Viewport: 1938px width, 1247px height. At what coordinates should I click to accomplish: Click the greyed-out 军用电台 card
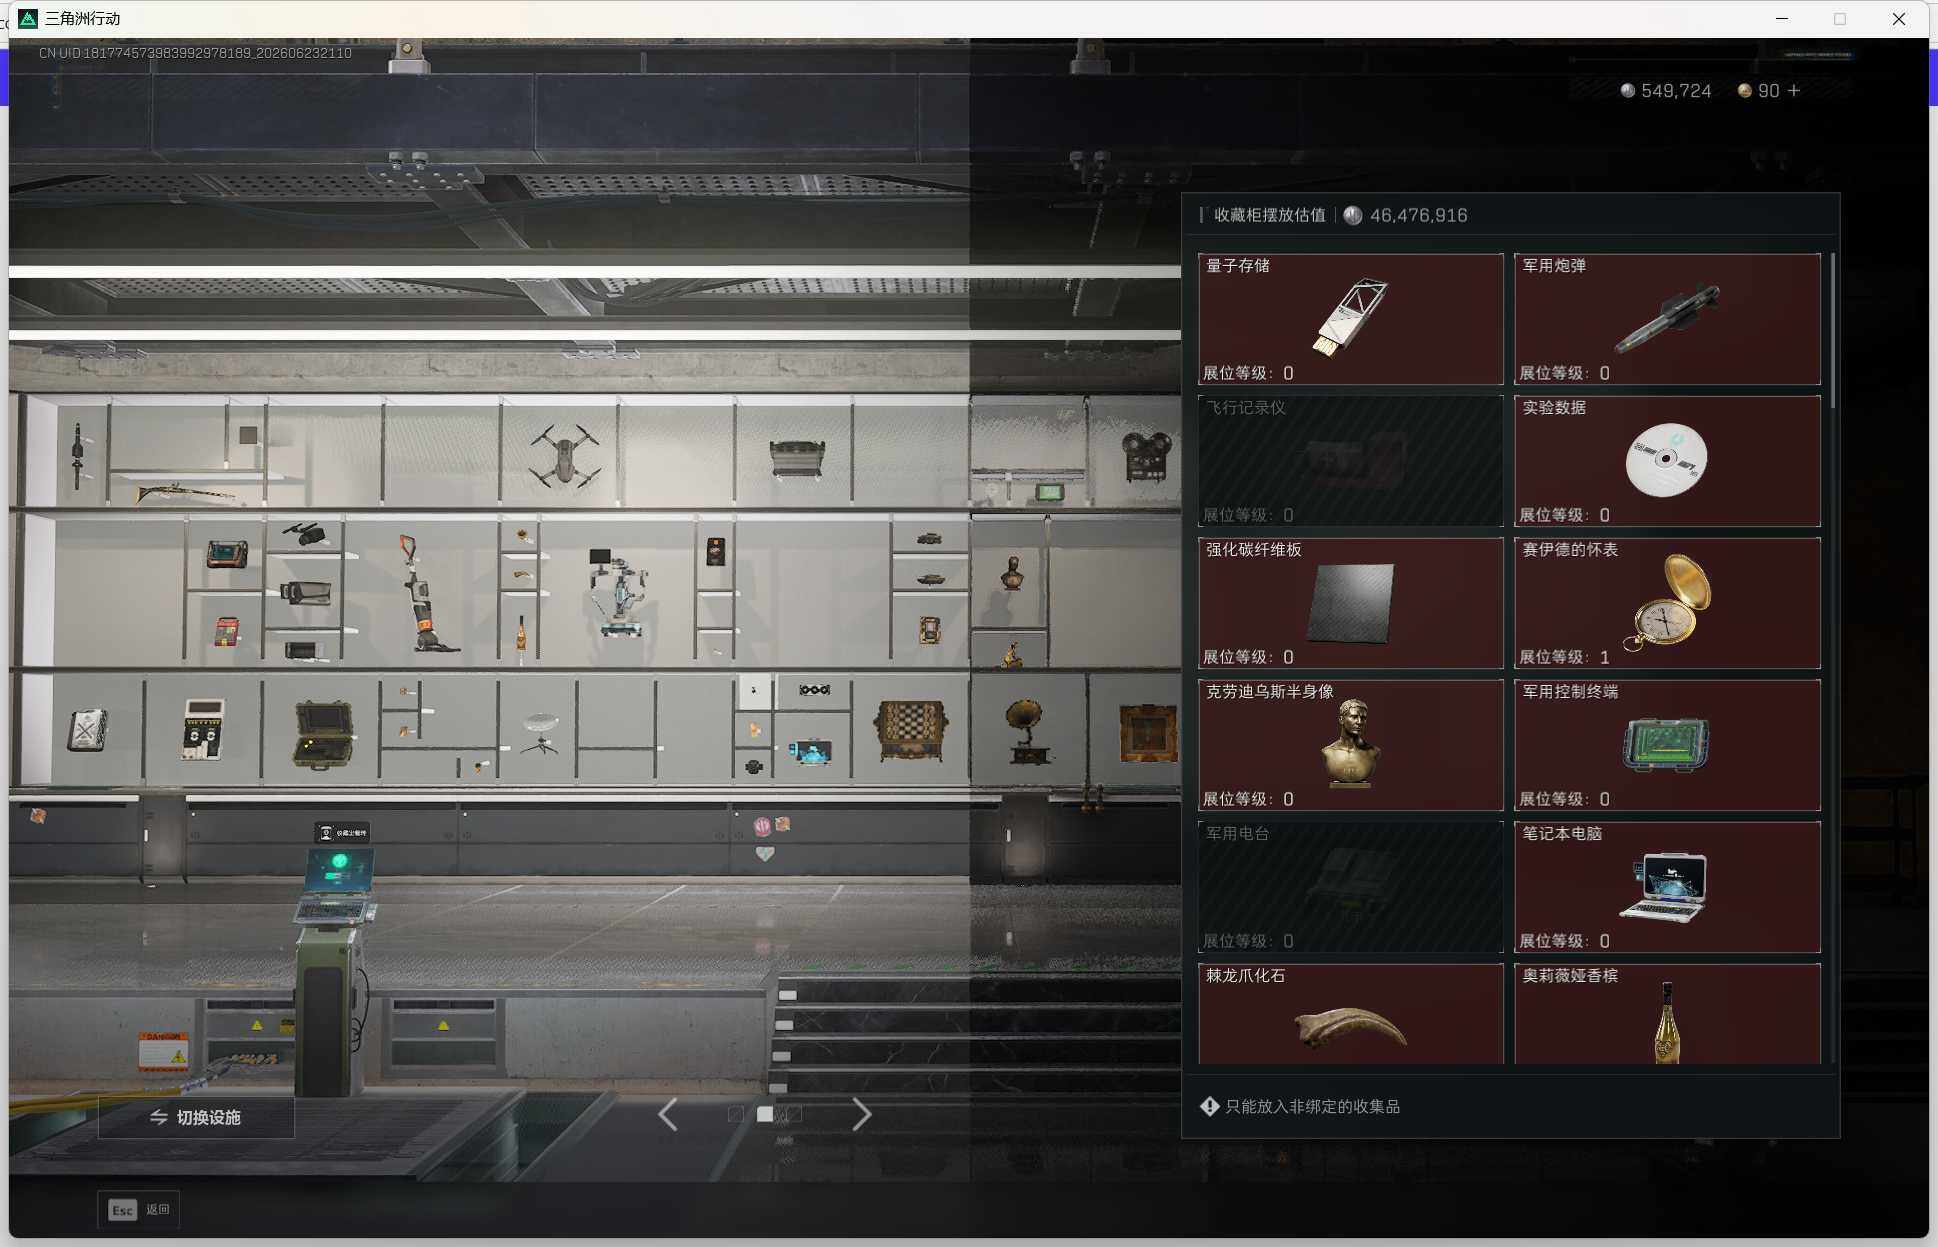tap(1350, 887)
